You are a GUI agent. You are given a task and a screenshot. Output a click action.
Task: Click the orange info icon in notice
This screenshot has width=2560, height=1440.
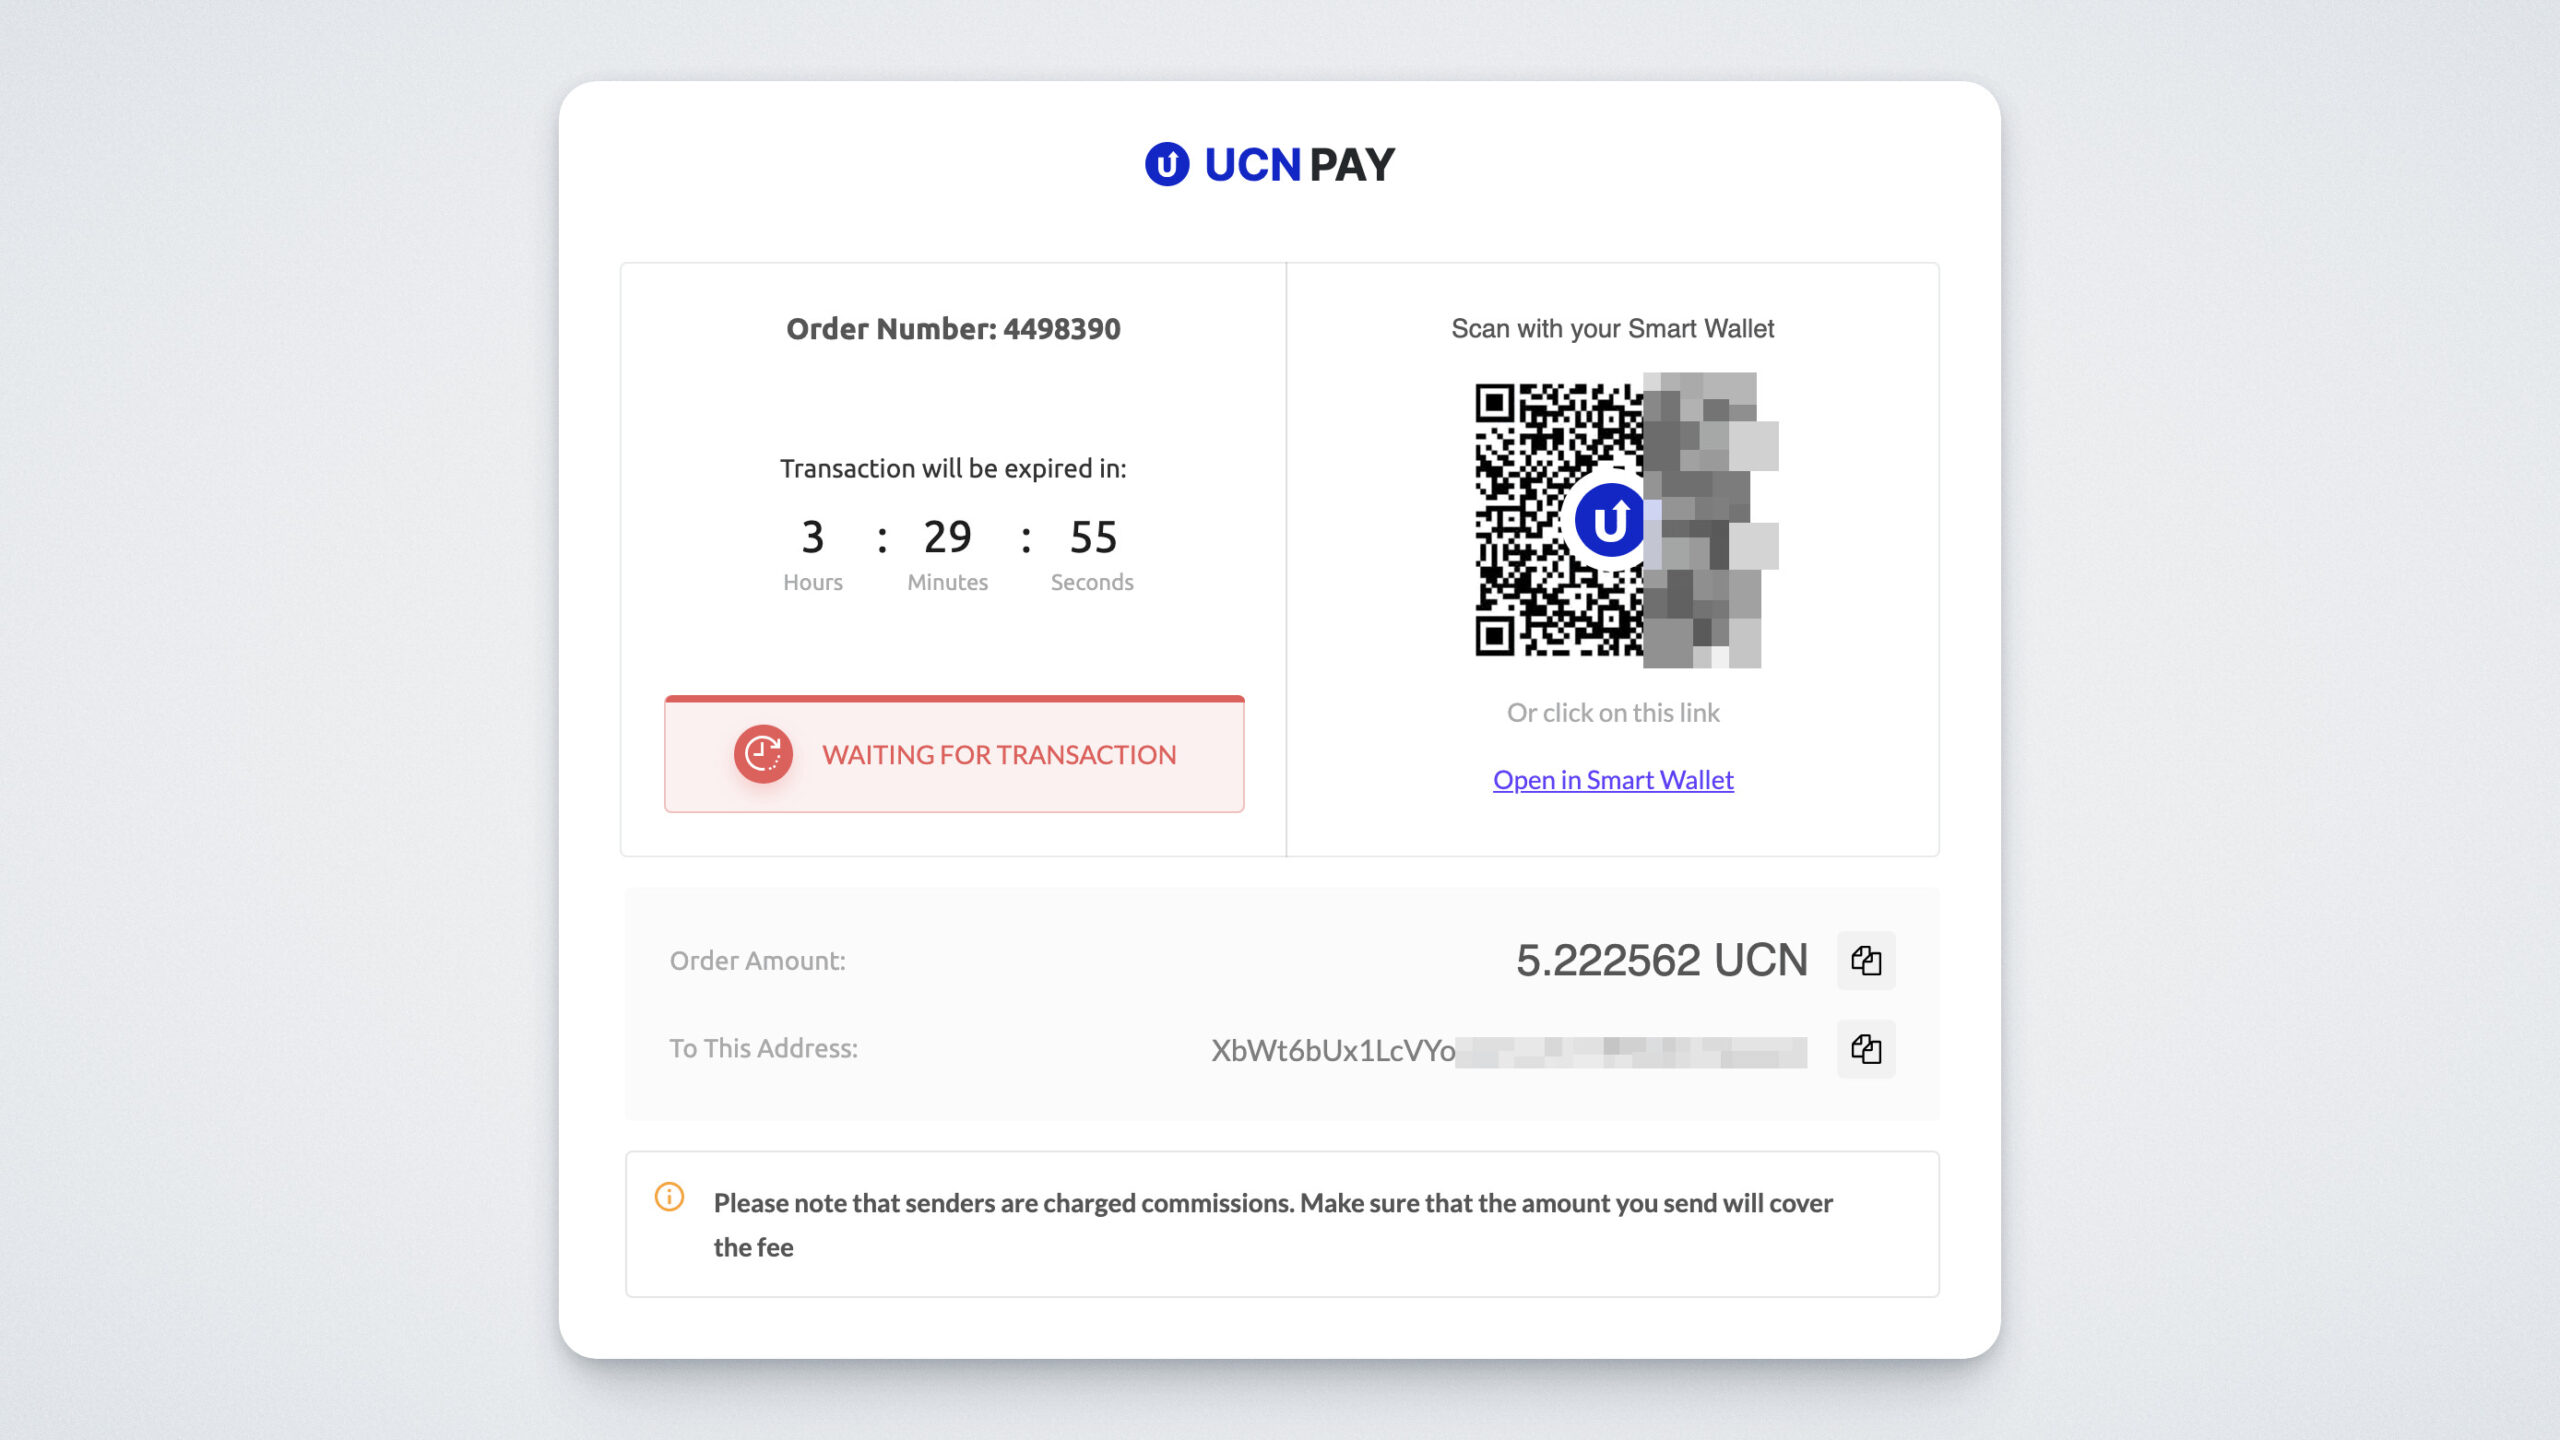coord(669,1197)
